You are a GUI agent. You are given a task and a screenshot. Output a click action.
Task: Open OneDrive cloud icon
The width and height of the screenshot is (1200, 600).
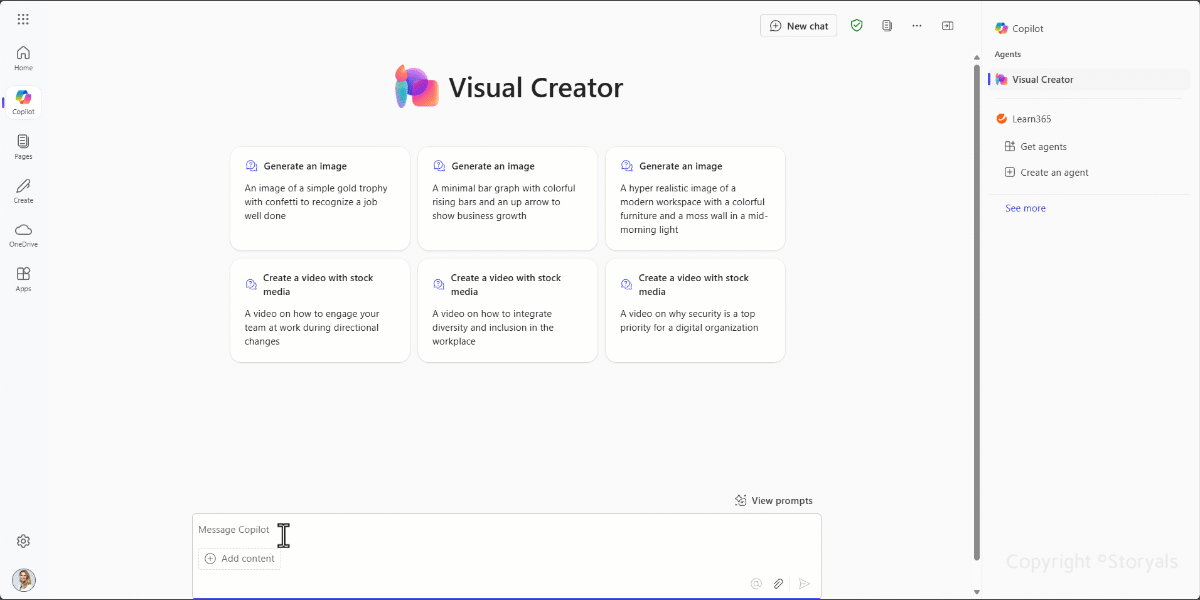[23, 235]
